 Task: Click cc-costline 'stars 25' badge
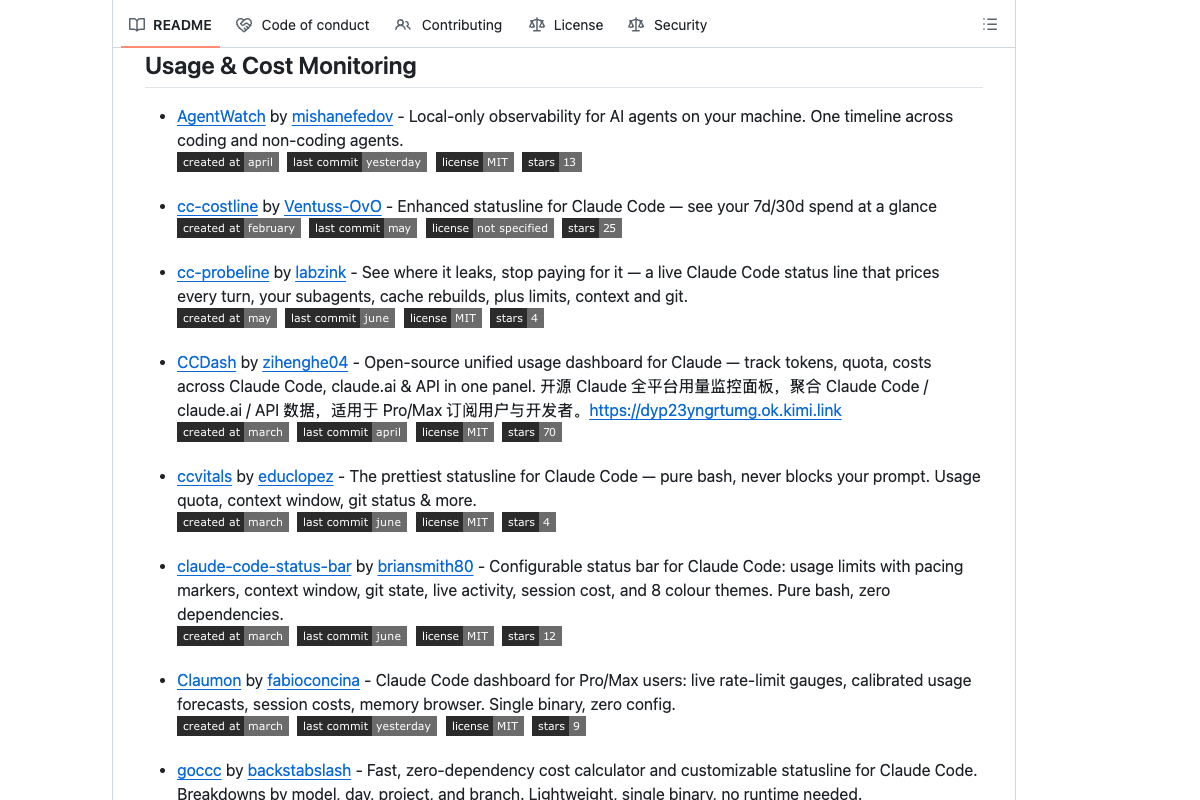coord(592,228)
